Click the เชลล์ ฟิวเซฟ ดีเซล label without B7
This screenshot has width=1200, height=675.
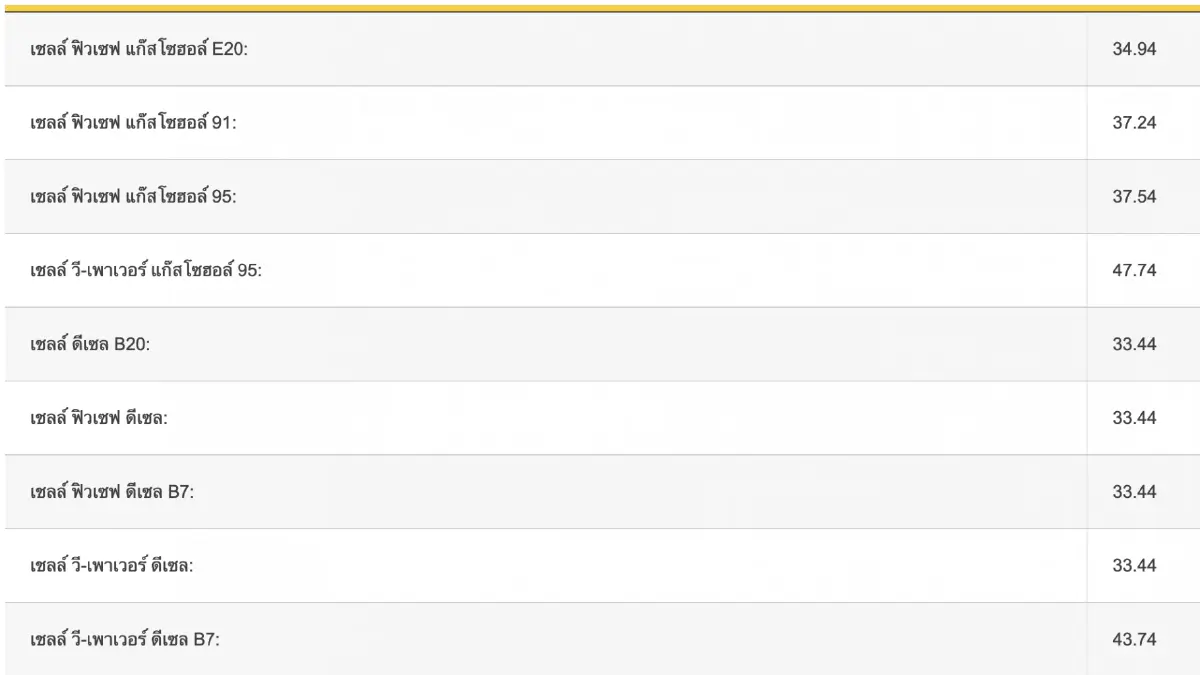pyautogui.click(x=99, y=418)
